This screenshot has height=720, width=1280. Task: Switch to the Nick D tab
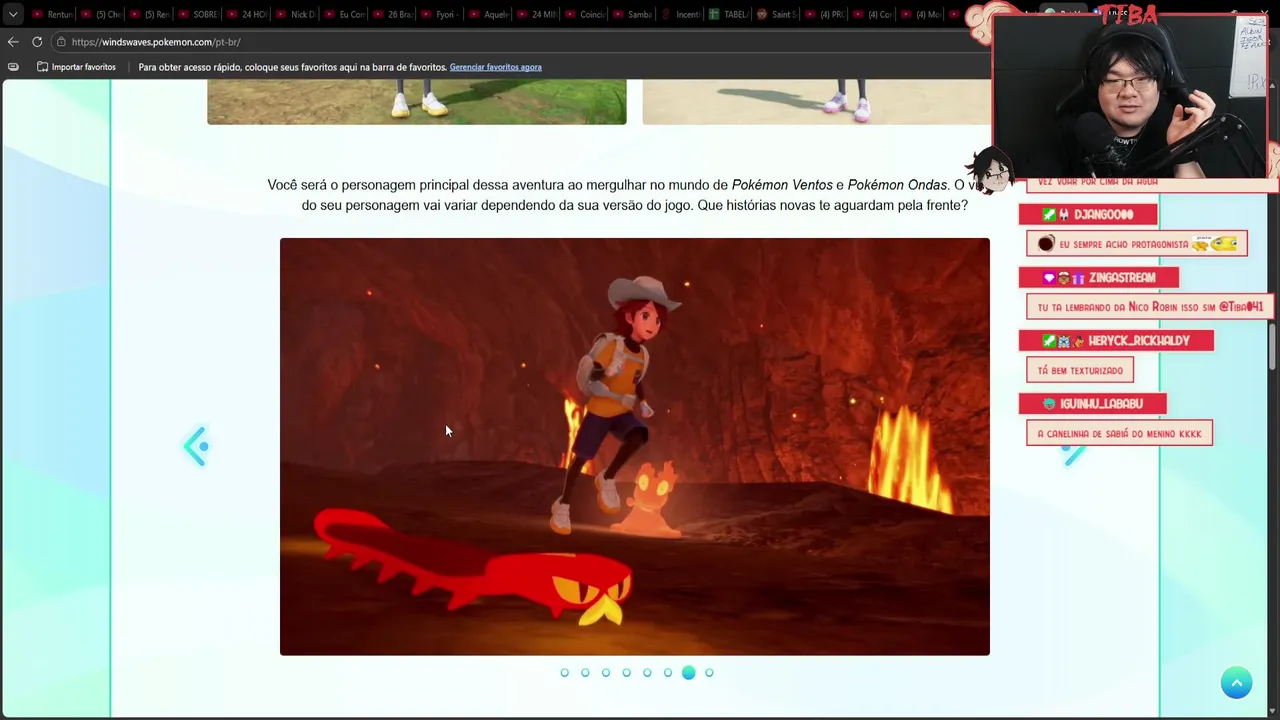click(x=294, y=15)
